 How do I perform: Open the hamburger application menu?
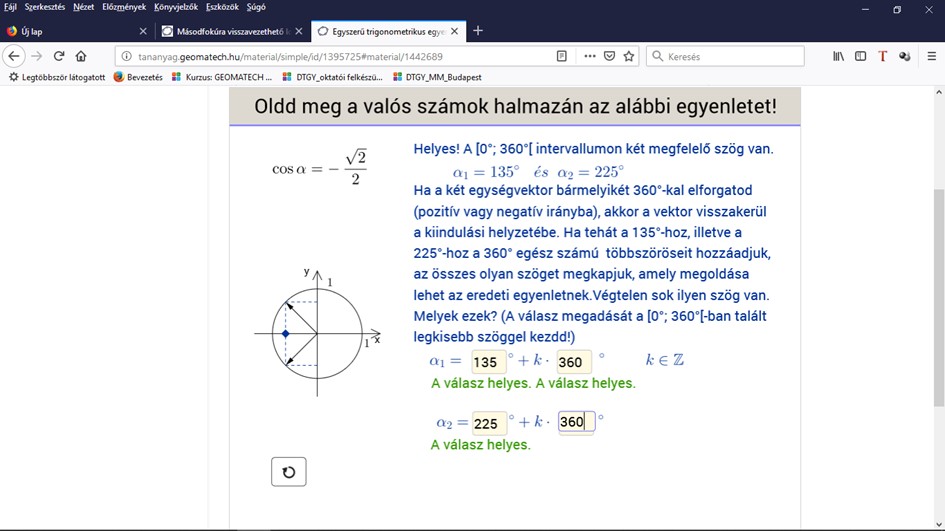(931, 56)
